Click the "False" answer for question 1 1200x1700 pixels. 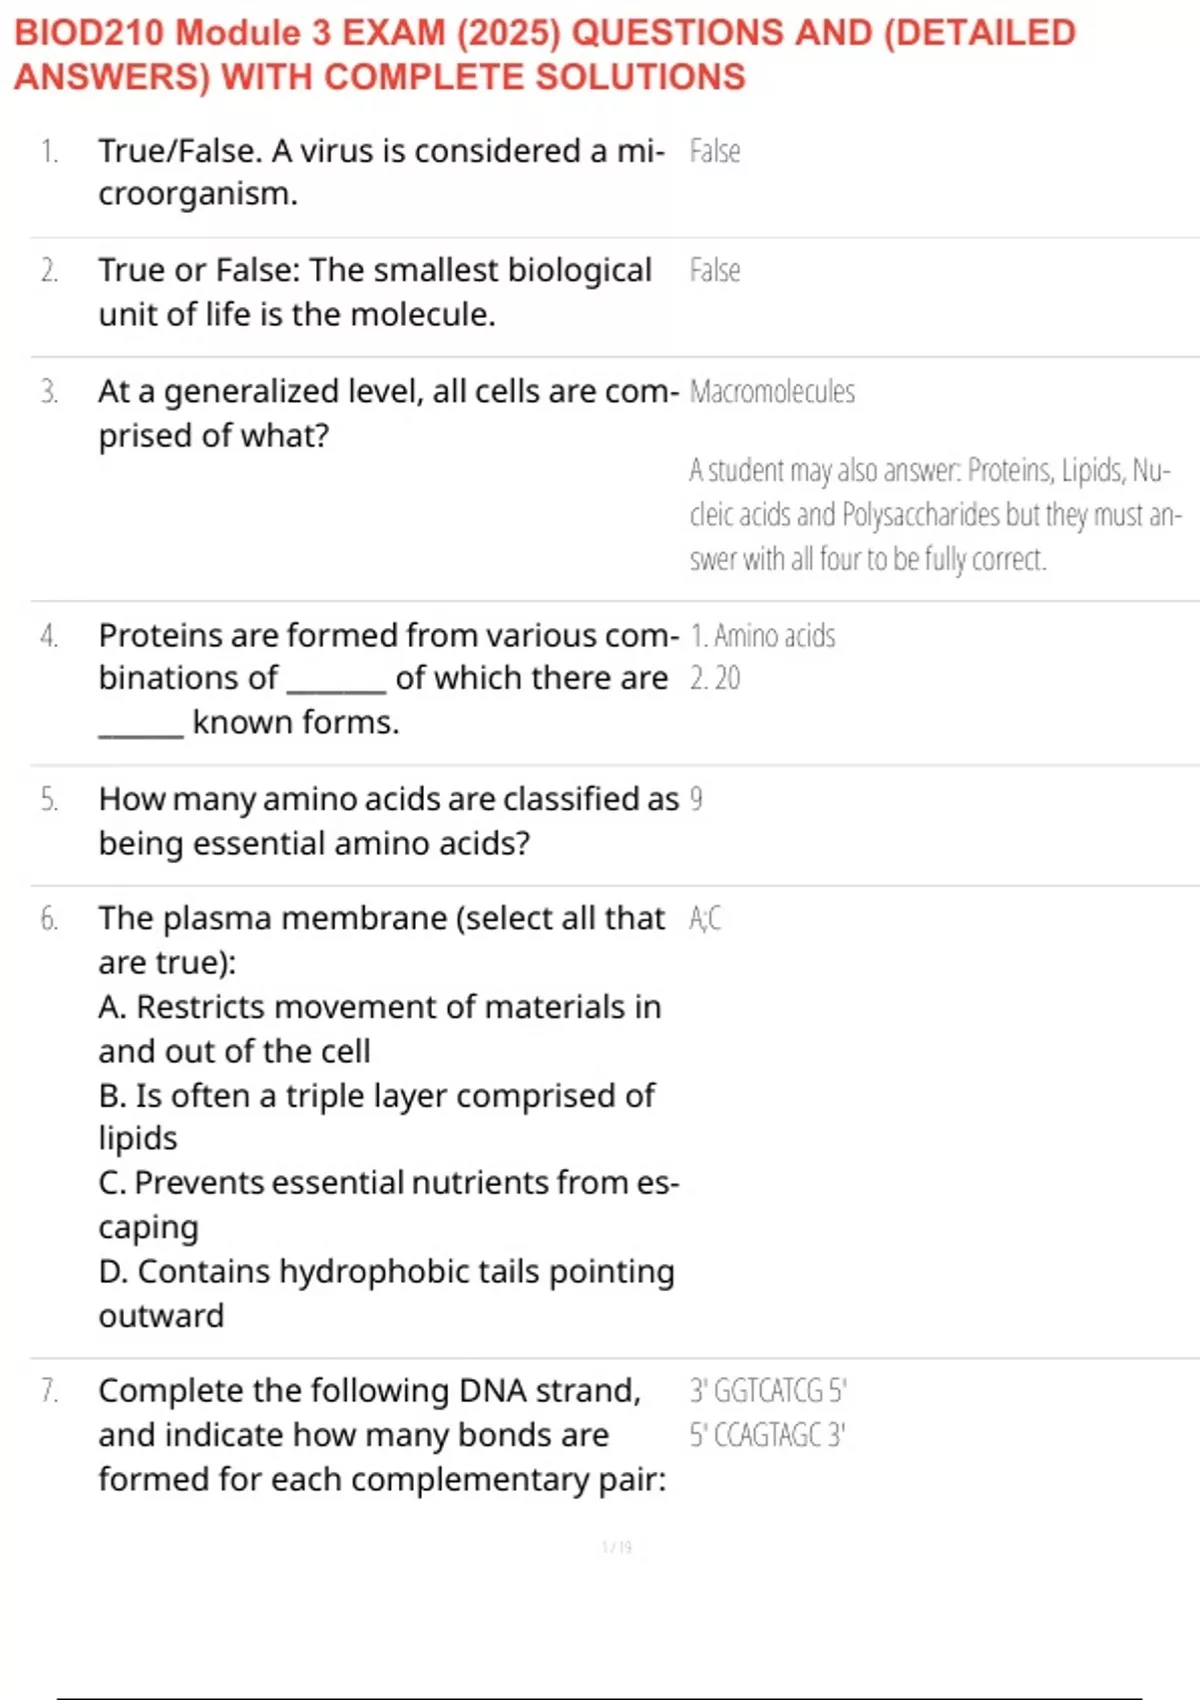pyautogui.click(x=715, y=151)
